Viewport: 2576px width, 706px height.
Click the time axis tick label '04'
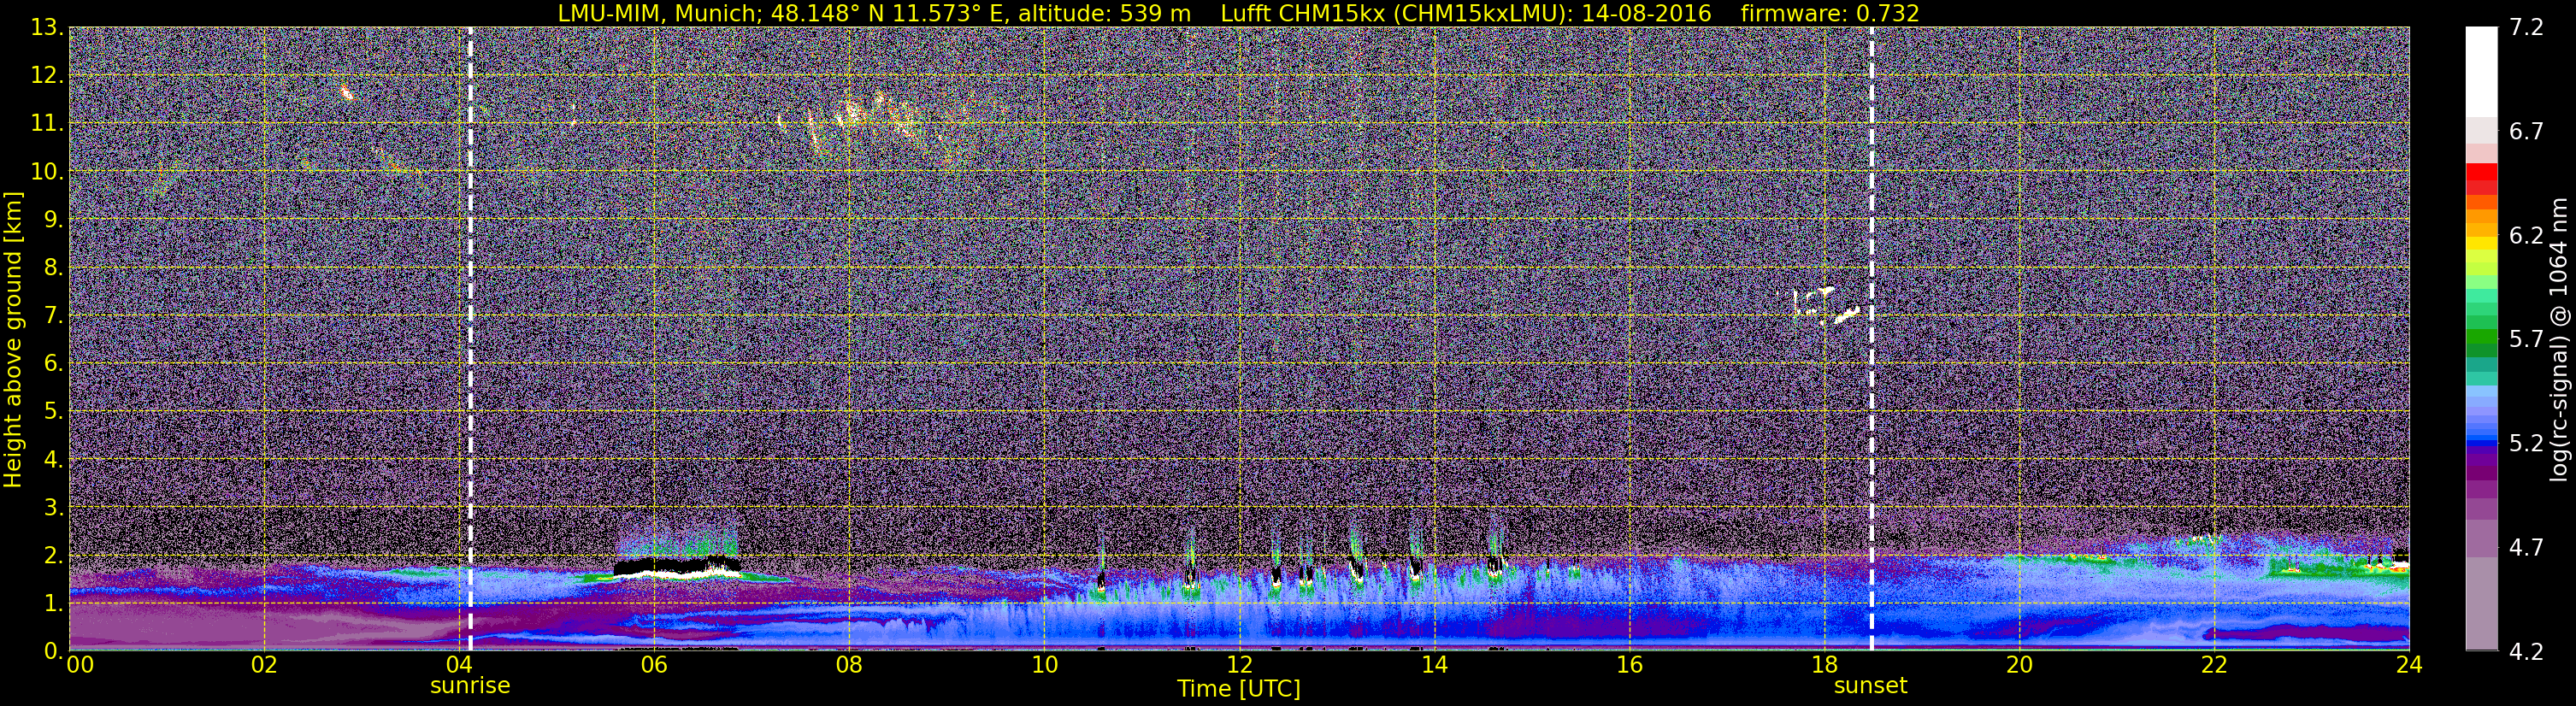pos(458,665)
